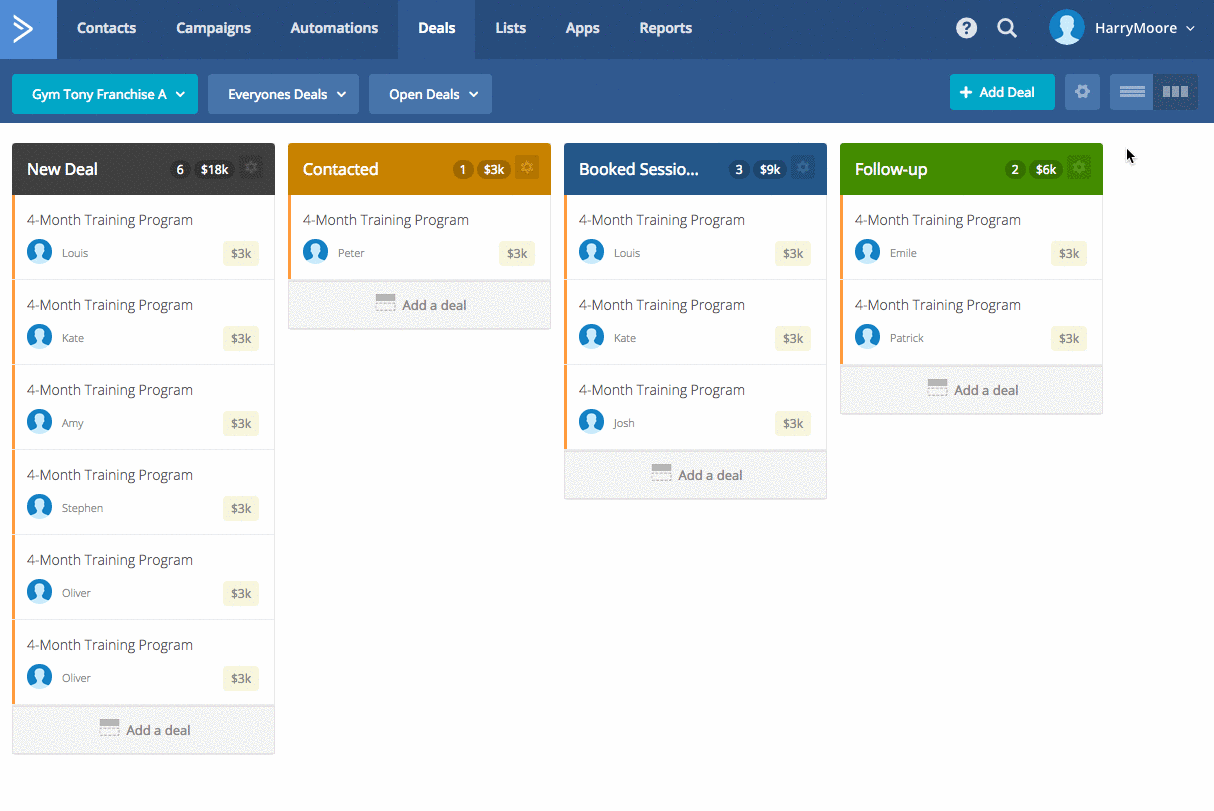Open the Everyones Deals filter dropdown
1214x811 pixels.
point(284,94)
